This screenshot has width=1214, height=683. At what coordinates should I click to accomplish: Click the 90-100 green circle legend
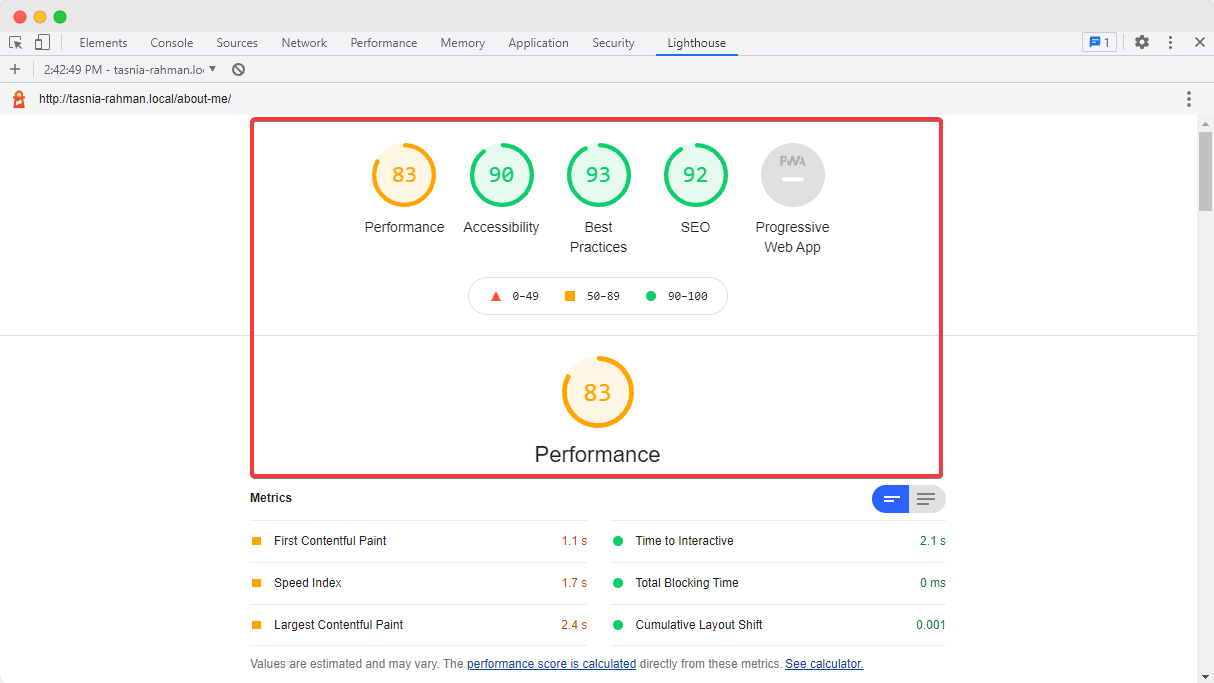(x=676, y=296)
